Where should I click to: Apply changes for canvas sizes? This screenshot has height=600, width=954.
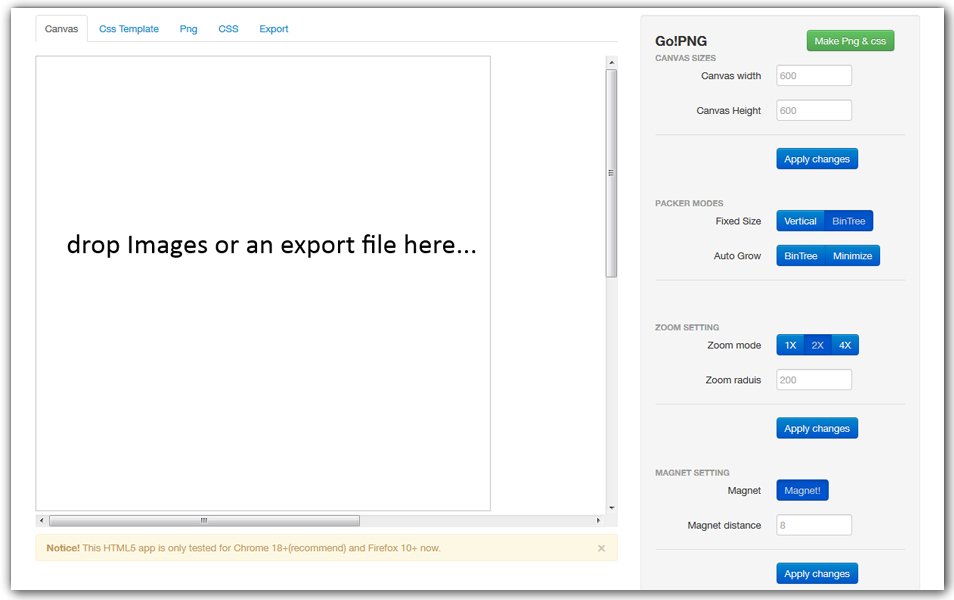[817, 159]
